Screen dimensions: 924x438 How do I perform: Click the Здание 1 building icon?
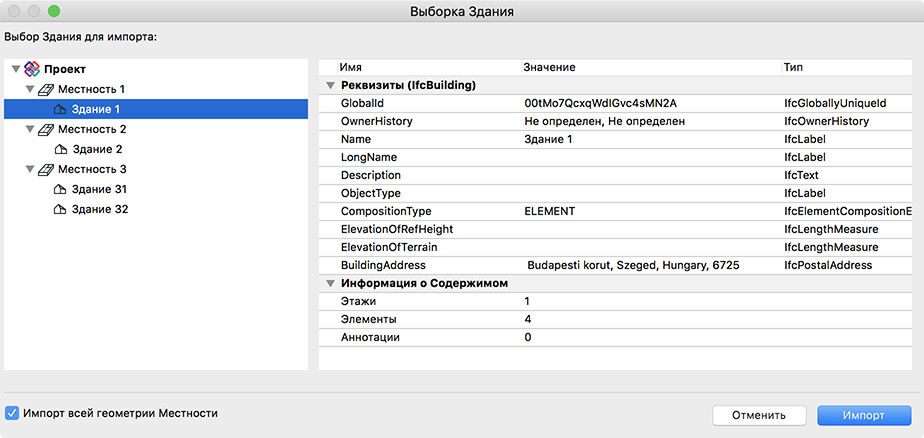tap(60, 109)
